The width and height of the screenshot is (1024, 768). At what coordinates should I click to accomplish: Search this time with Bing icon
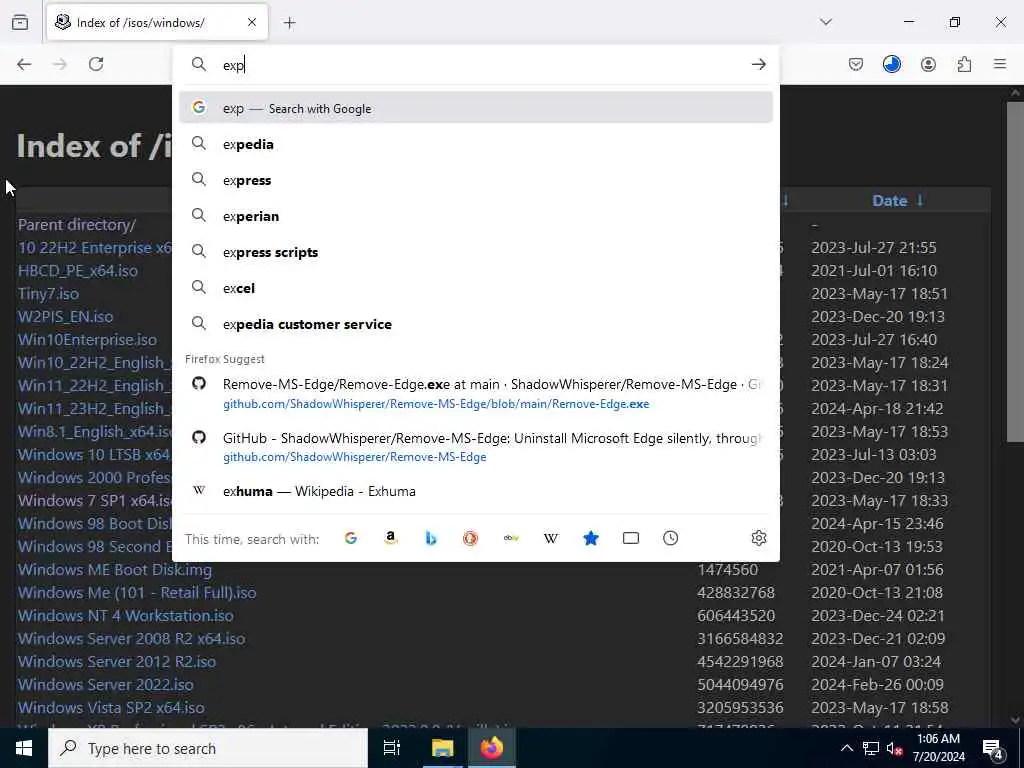pyautogui.click(x=430, y=538)
